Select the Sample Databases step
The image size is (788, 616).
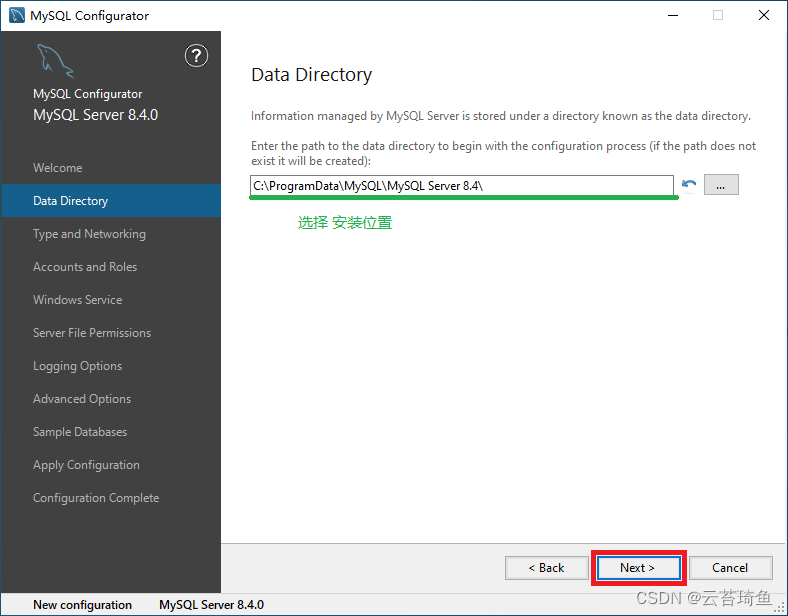(111, 432)
